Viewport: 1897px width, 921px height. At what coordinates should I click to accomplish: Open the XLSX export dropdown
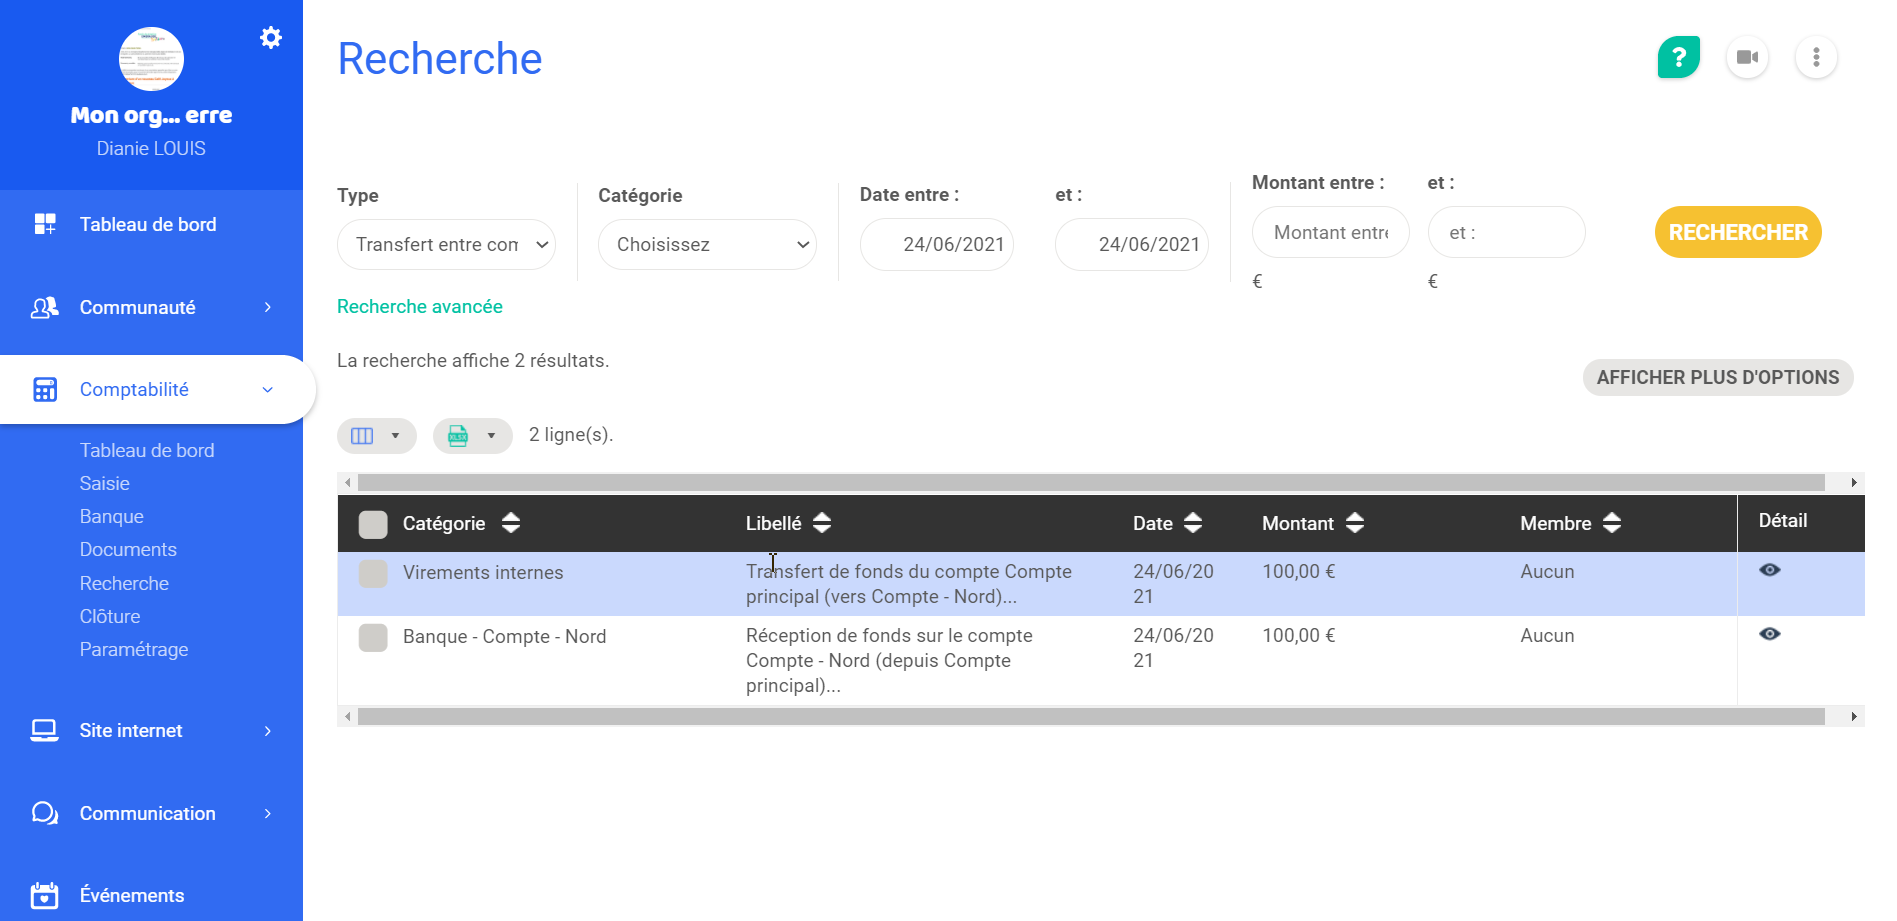coord(472,436)
